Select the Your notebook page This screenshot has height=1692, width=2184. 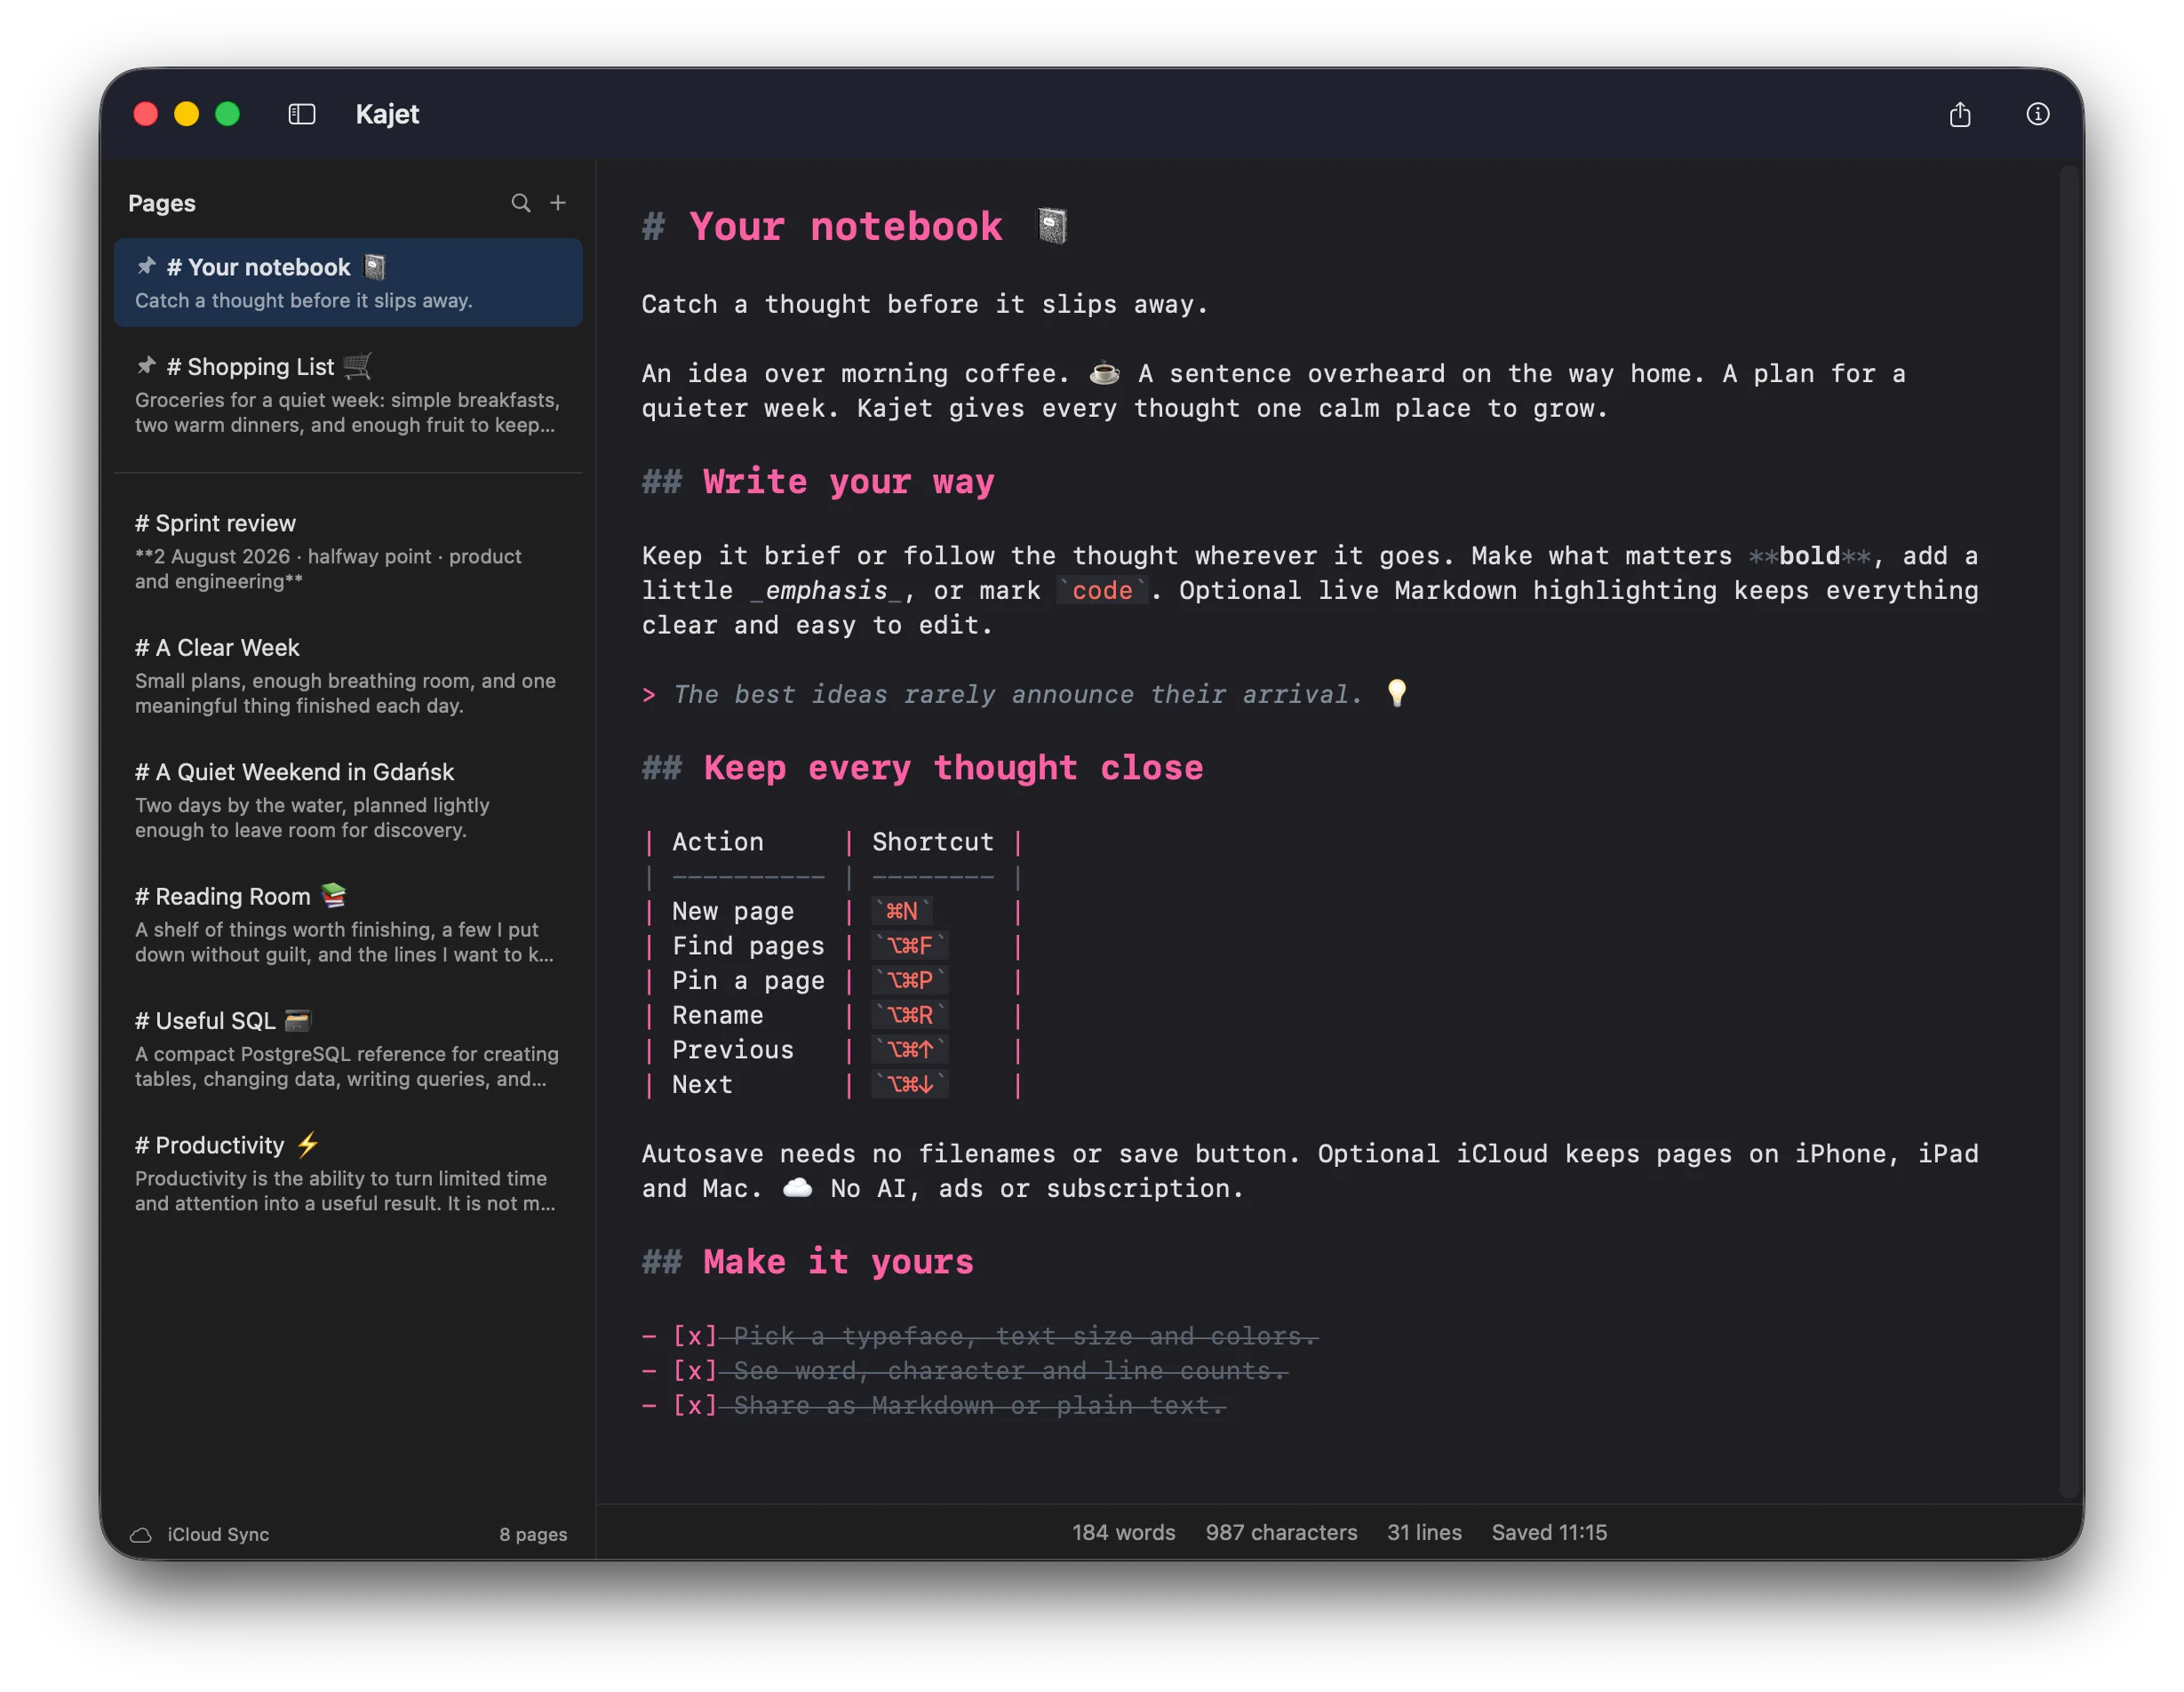[x=348, y=283]
